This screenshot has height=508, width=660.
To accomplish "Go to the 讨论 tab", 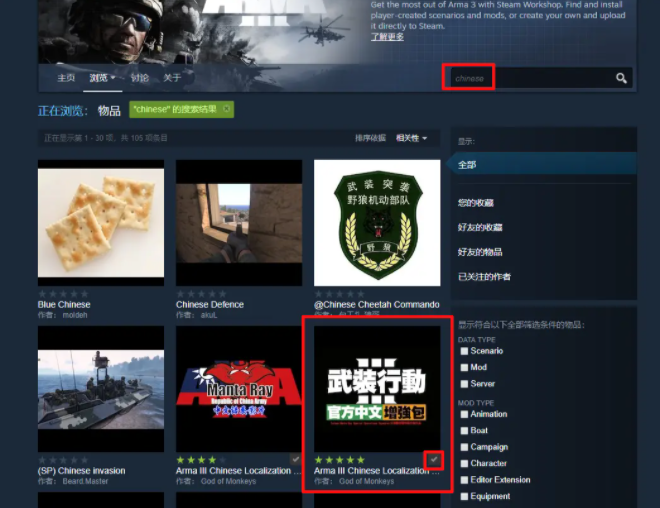I will coord(140,78).
